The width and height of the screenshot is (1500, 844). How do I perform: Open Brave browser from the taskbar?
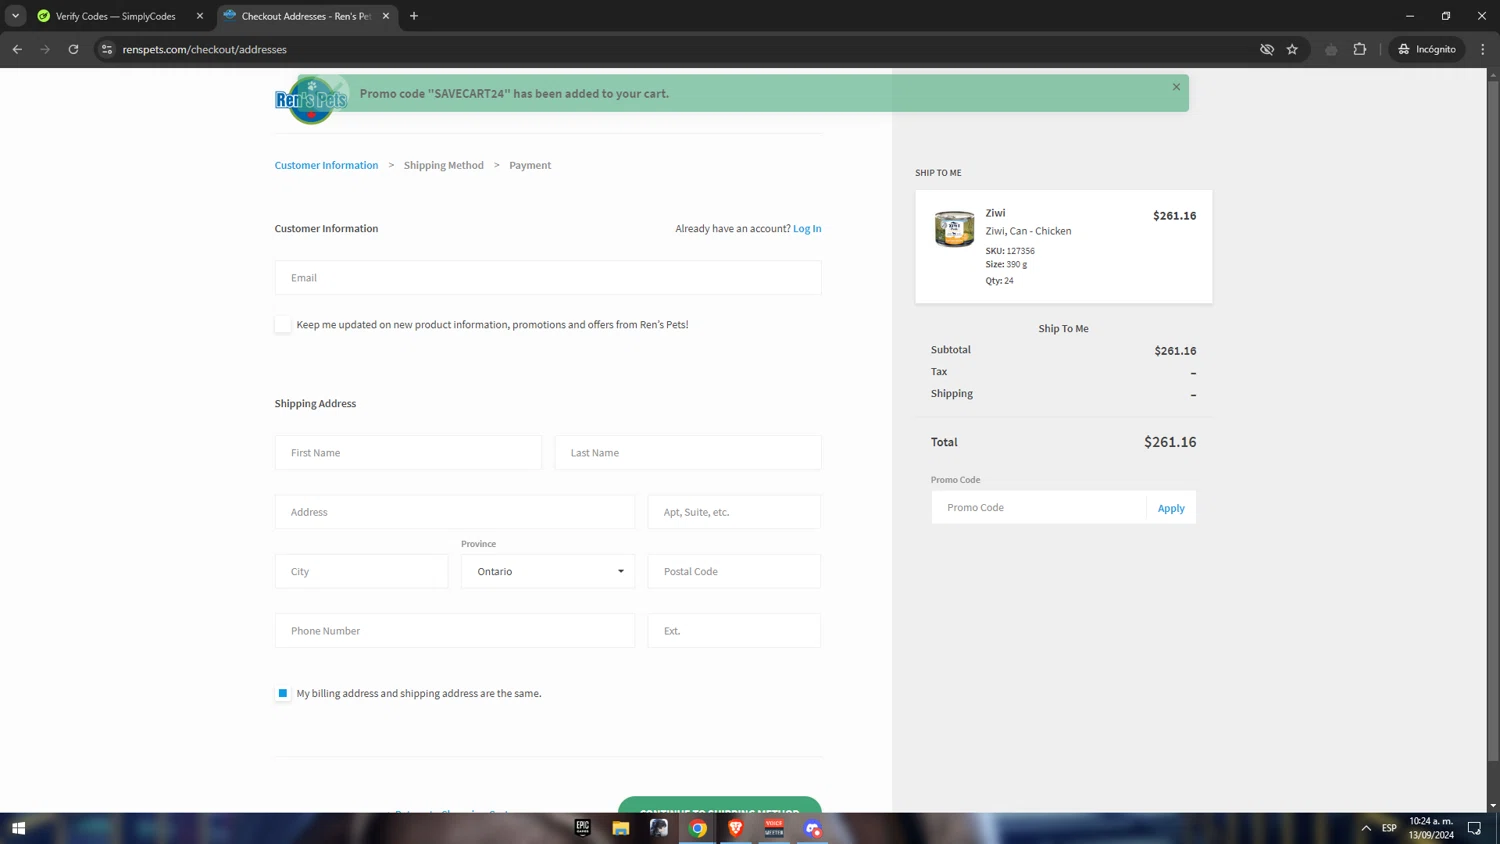pos(736,828)
